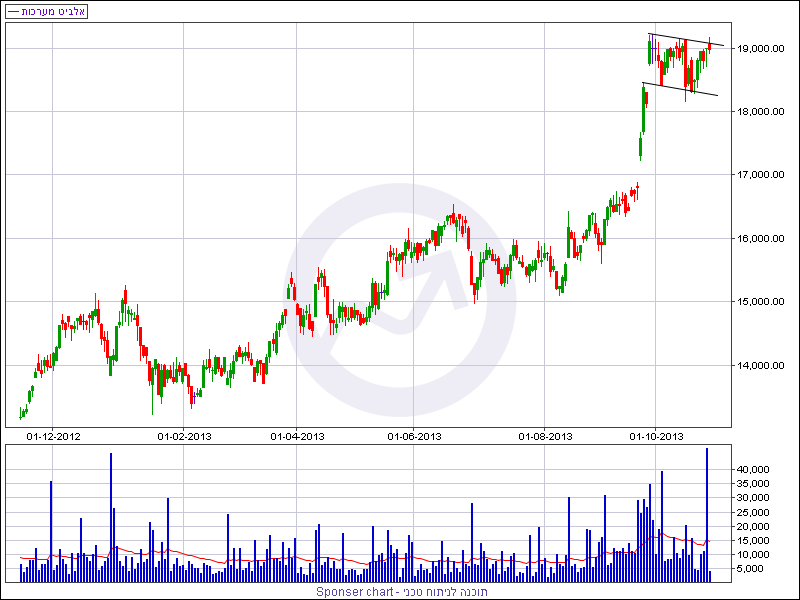Click the 18,000.00 price axis label
800x600 pixels.
(x=761, y=112)
